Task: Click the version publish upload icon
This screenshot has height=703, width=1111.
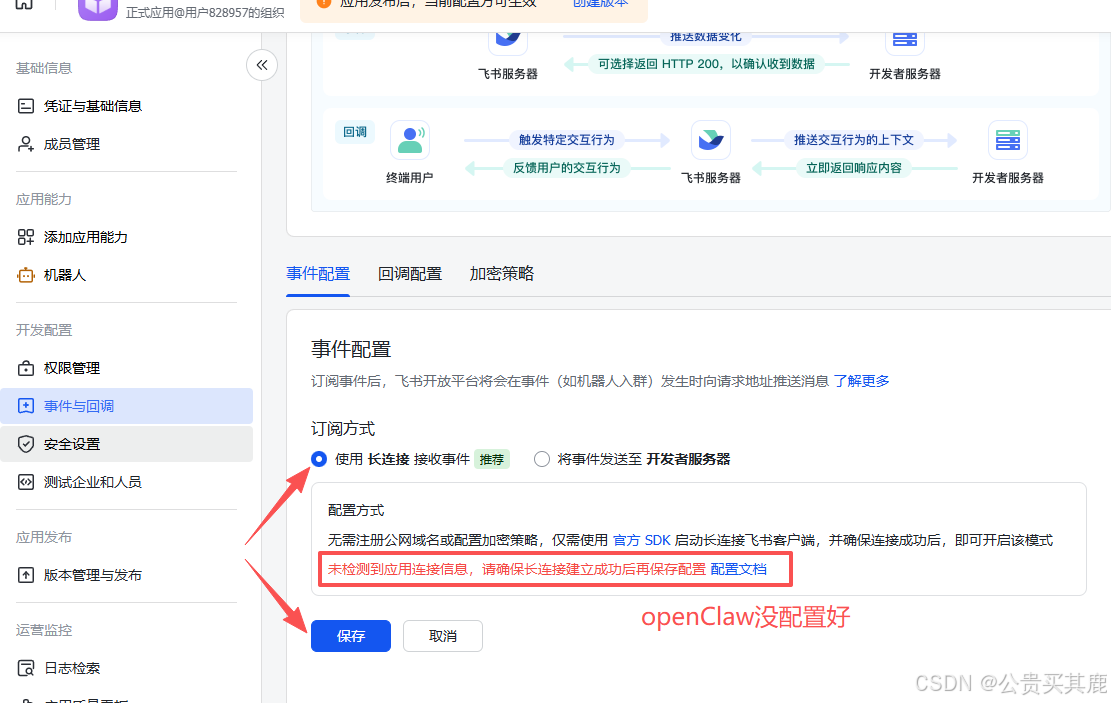Action: (x=26, y=575)
